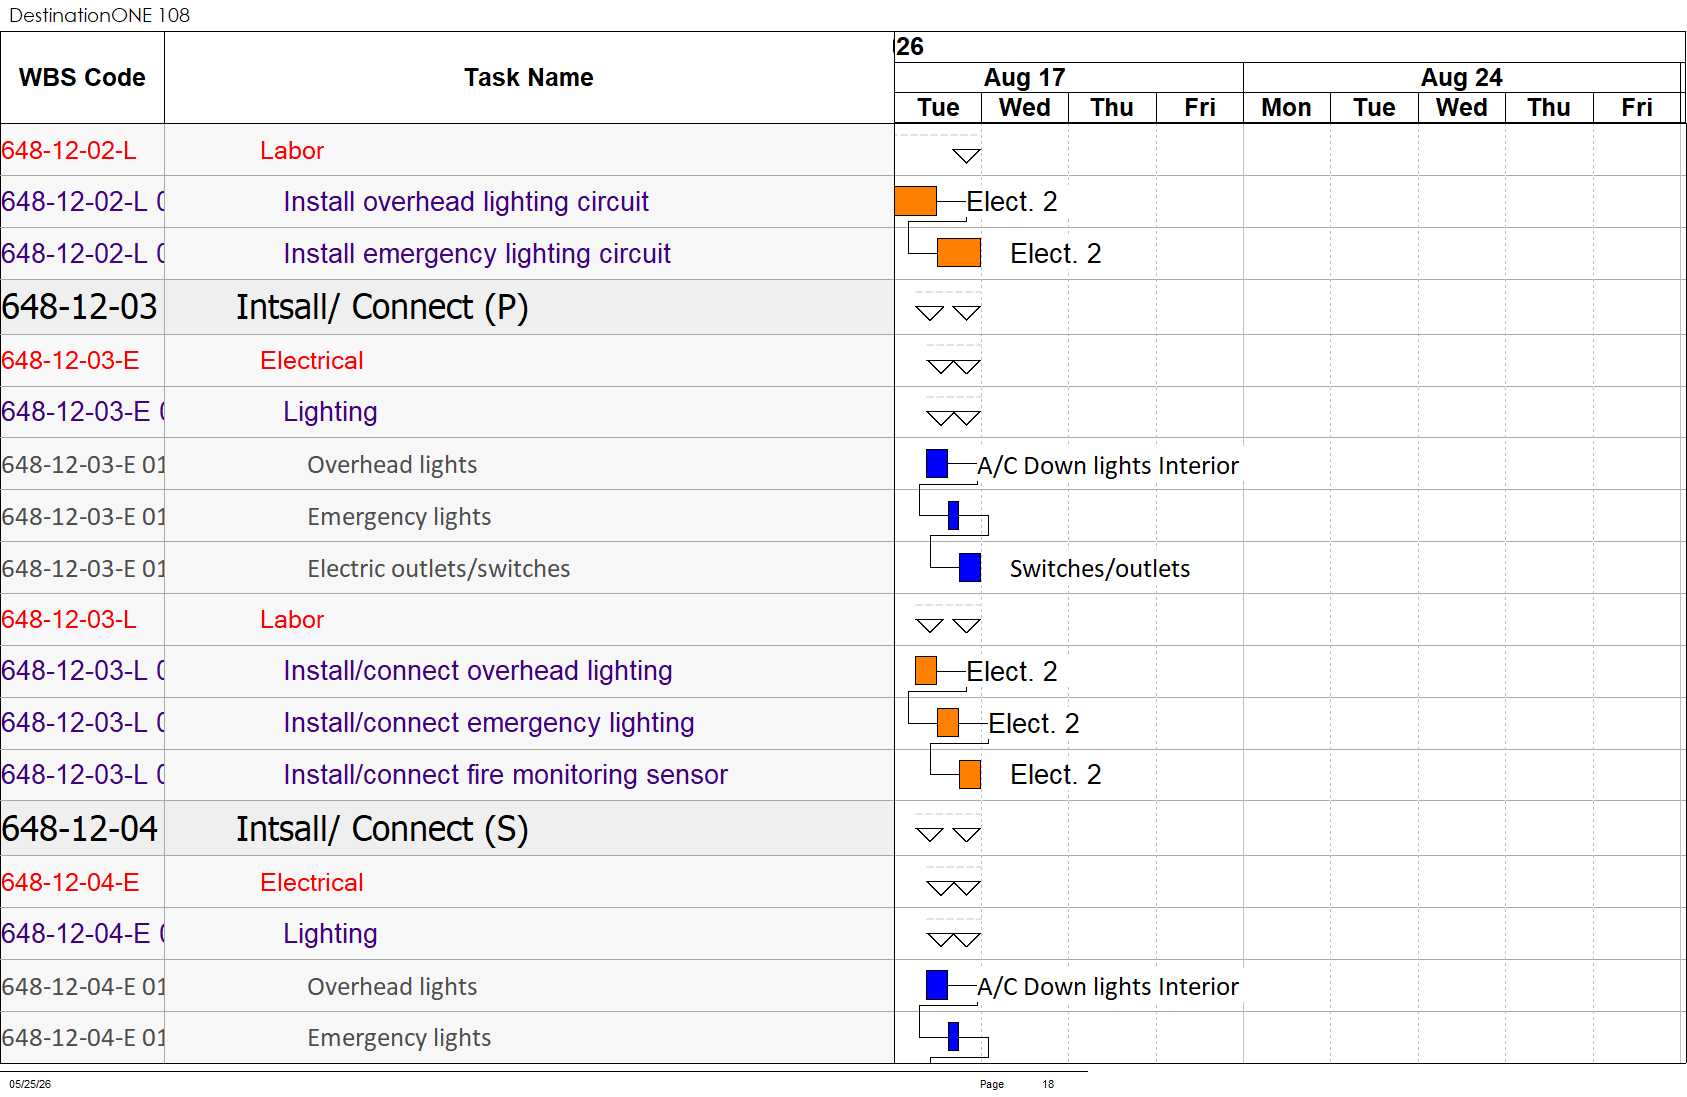
Task: Click the blue bar labeled Switches/outlets
Action: [970, 568]
